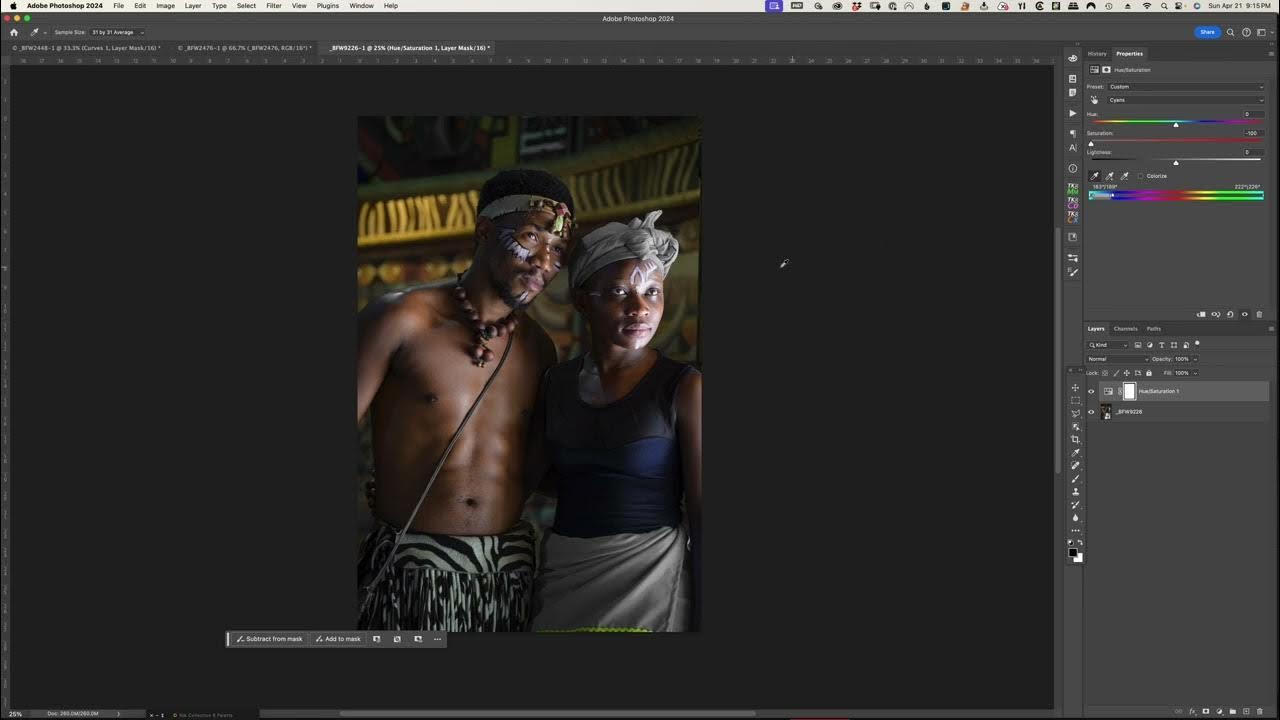Viewport: 1280px width, 720px height.
Task: Click the Subtract from Sample eyedropper
Action: click(1124, 176)
